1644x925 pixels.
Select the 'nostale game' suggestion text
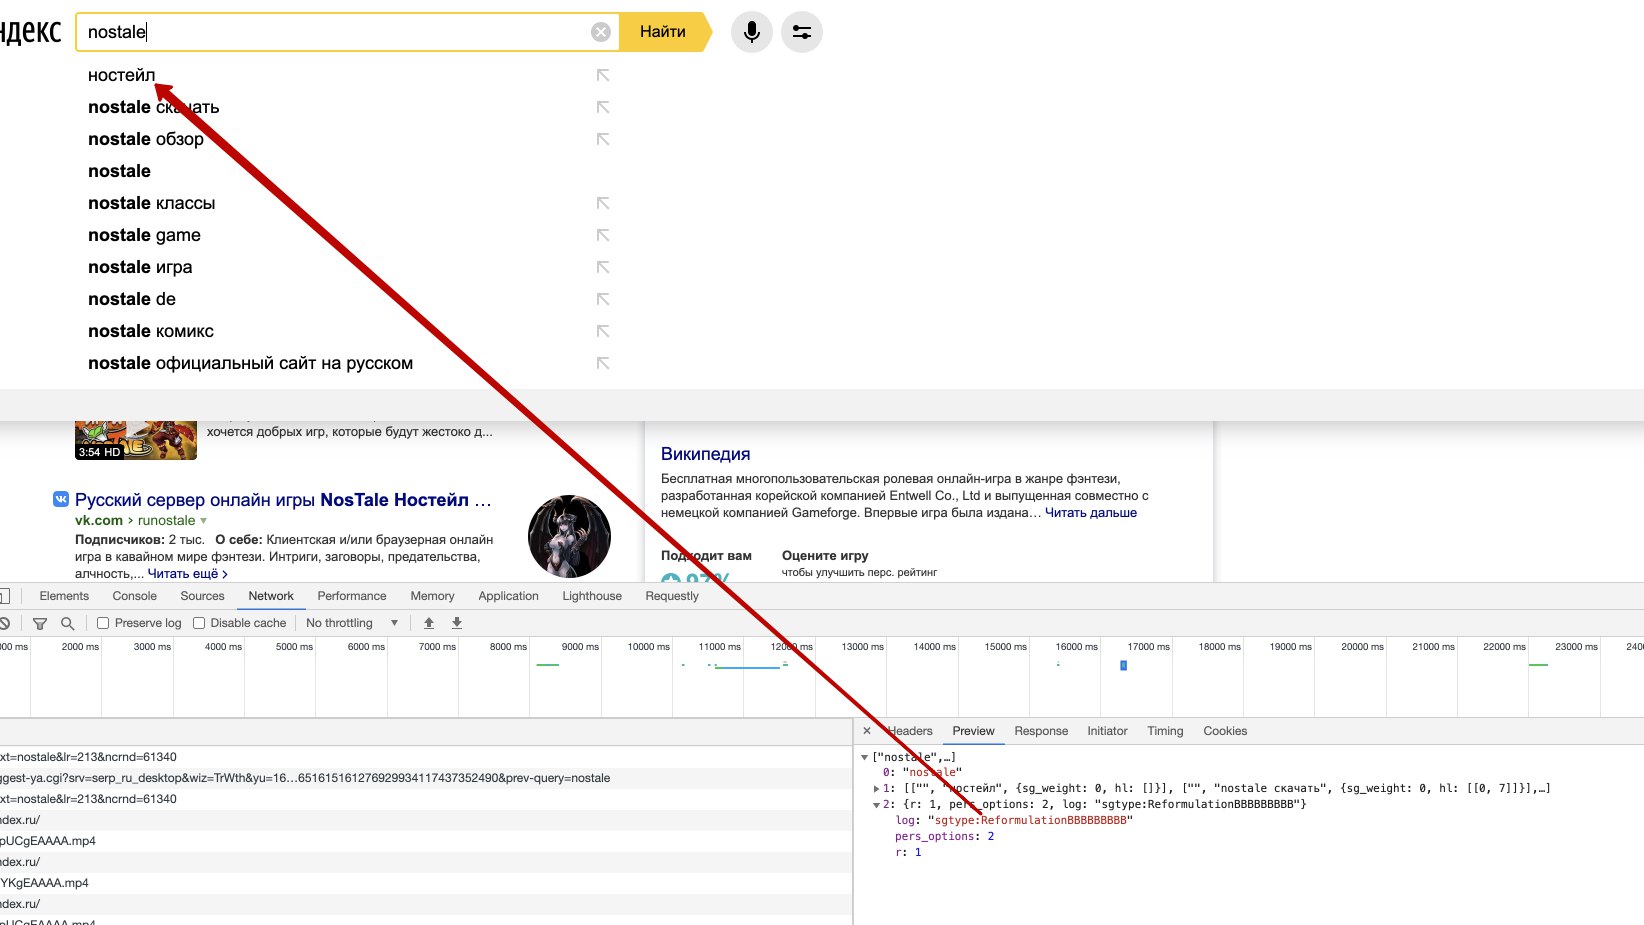[x=144, y=235]
